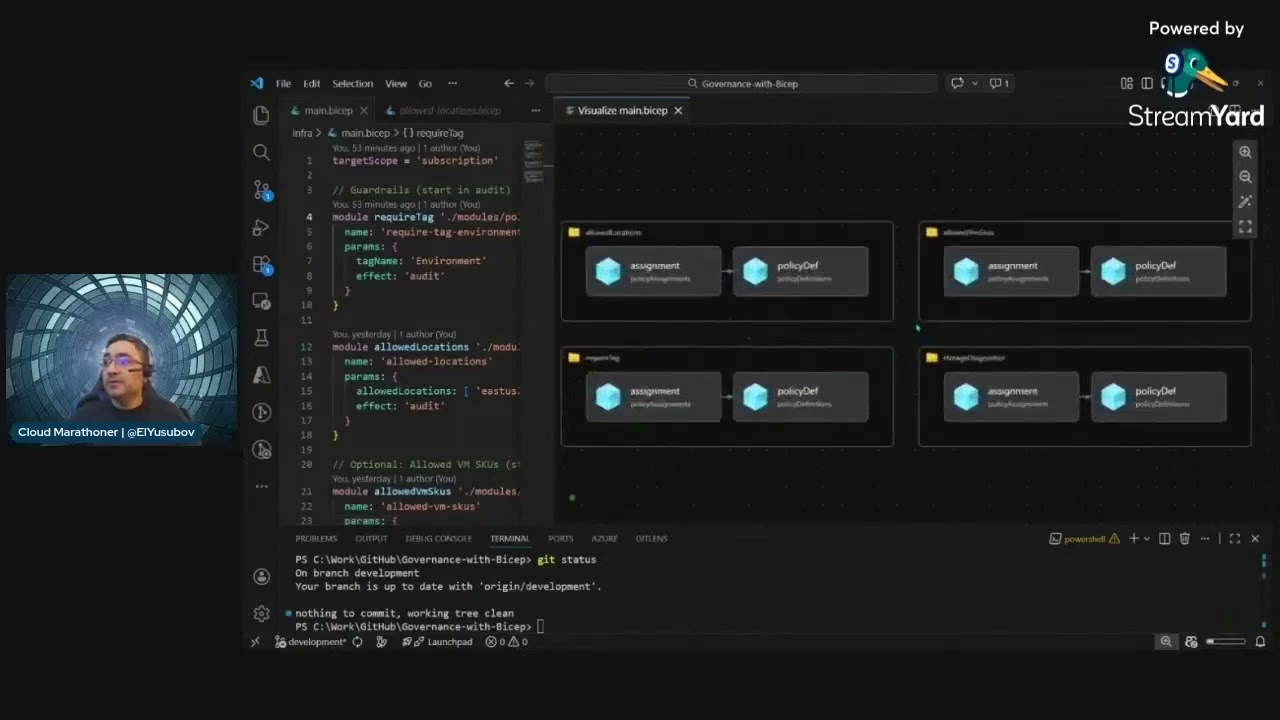The image size is (1280, 720).
Task: Click the requireTag breadcrumb symbol
Action: pyautogui.click(x=434, y=133)
